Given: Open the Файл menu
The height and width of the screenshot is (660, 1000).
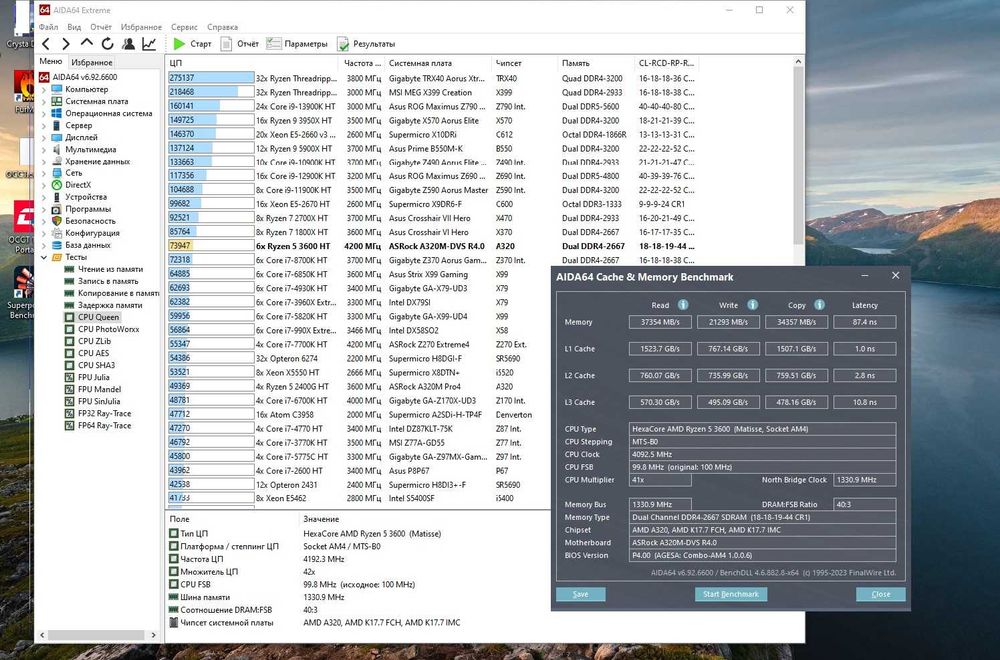Looking at the screenshot, I should tap(48, 27).
